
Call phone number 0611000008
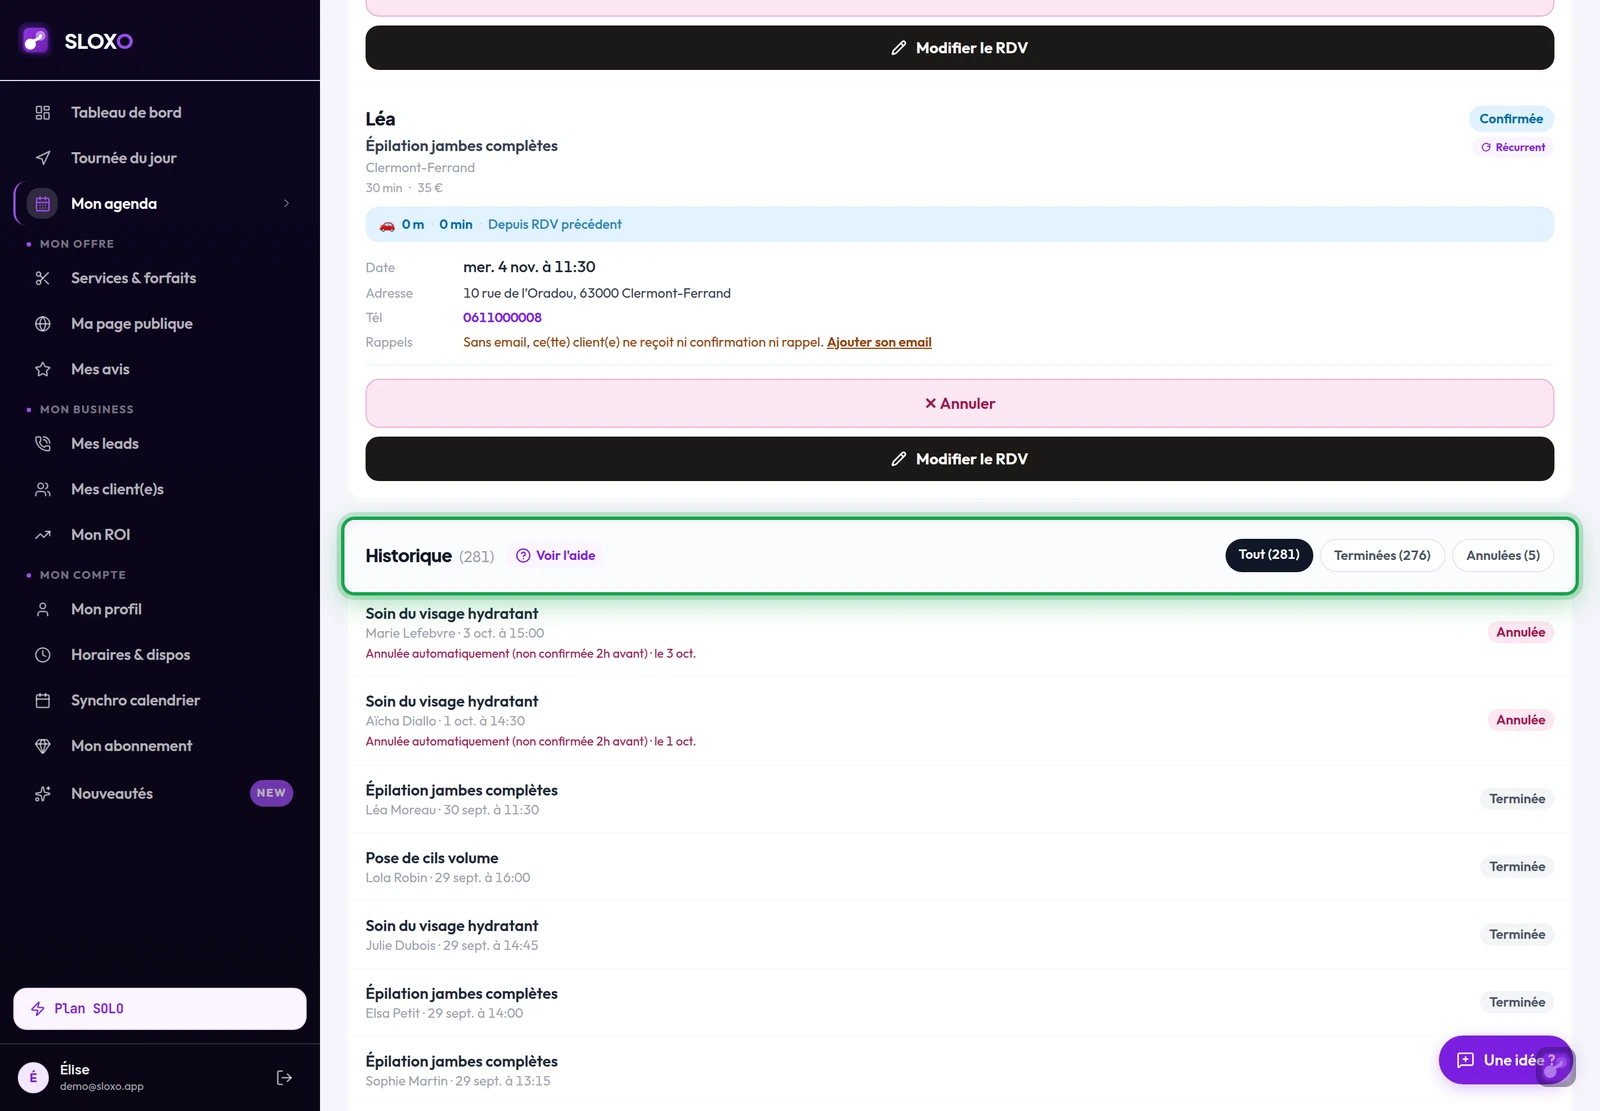[x=502, y=317]
